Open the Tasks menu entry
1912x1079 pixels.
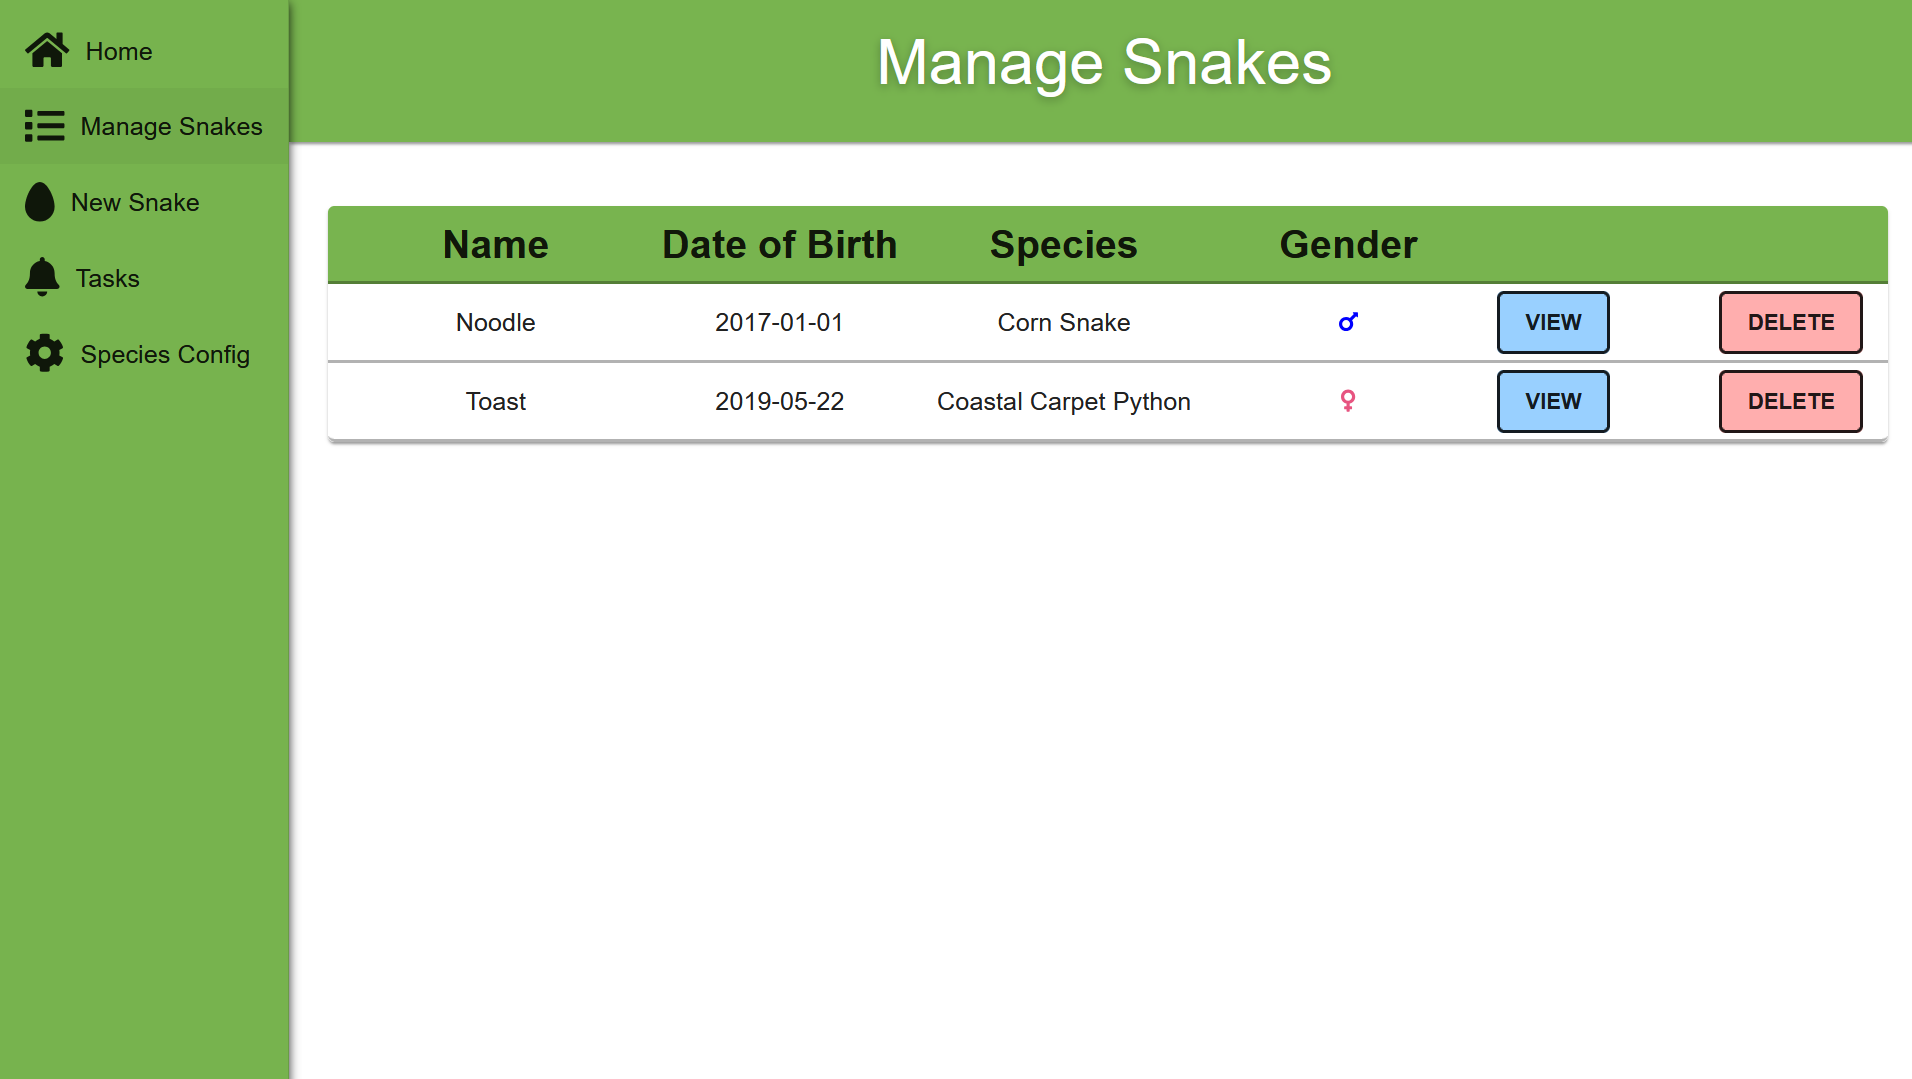click(x=144, y=278)
